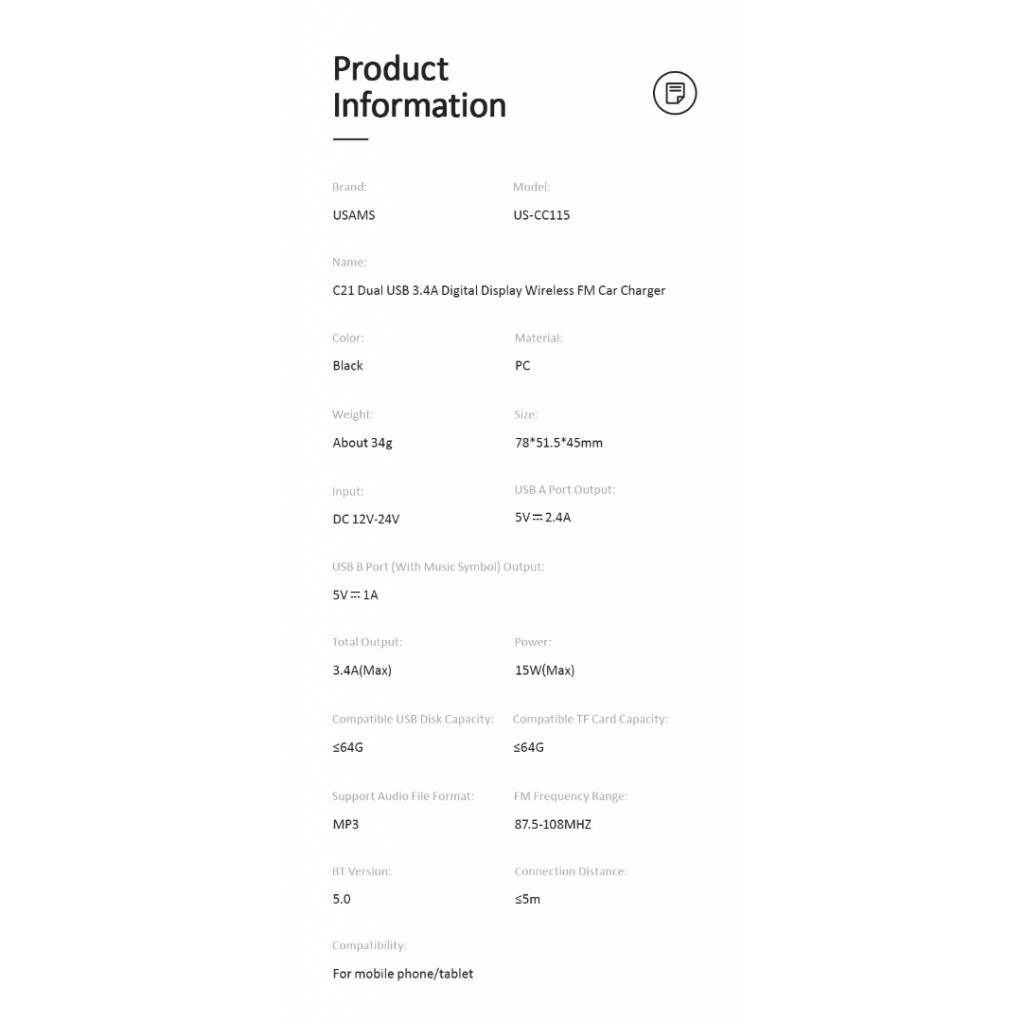Select the DC 12V-24V input value
Viewport: 1024px width, 1024px height.
[366, 519]
